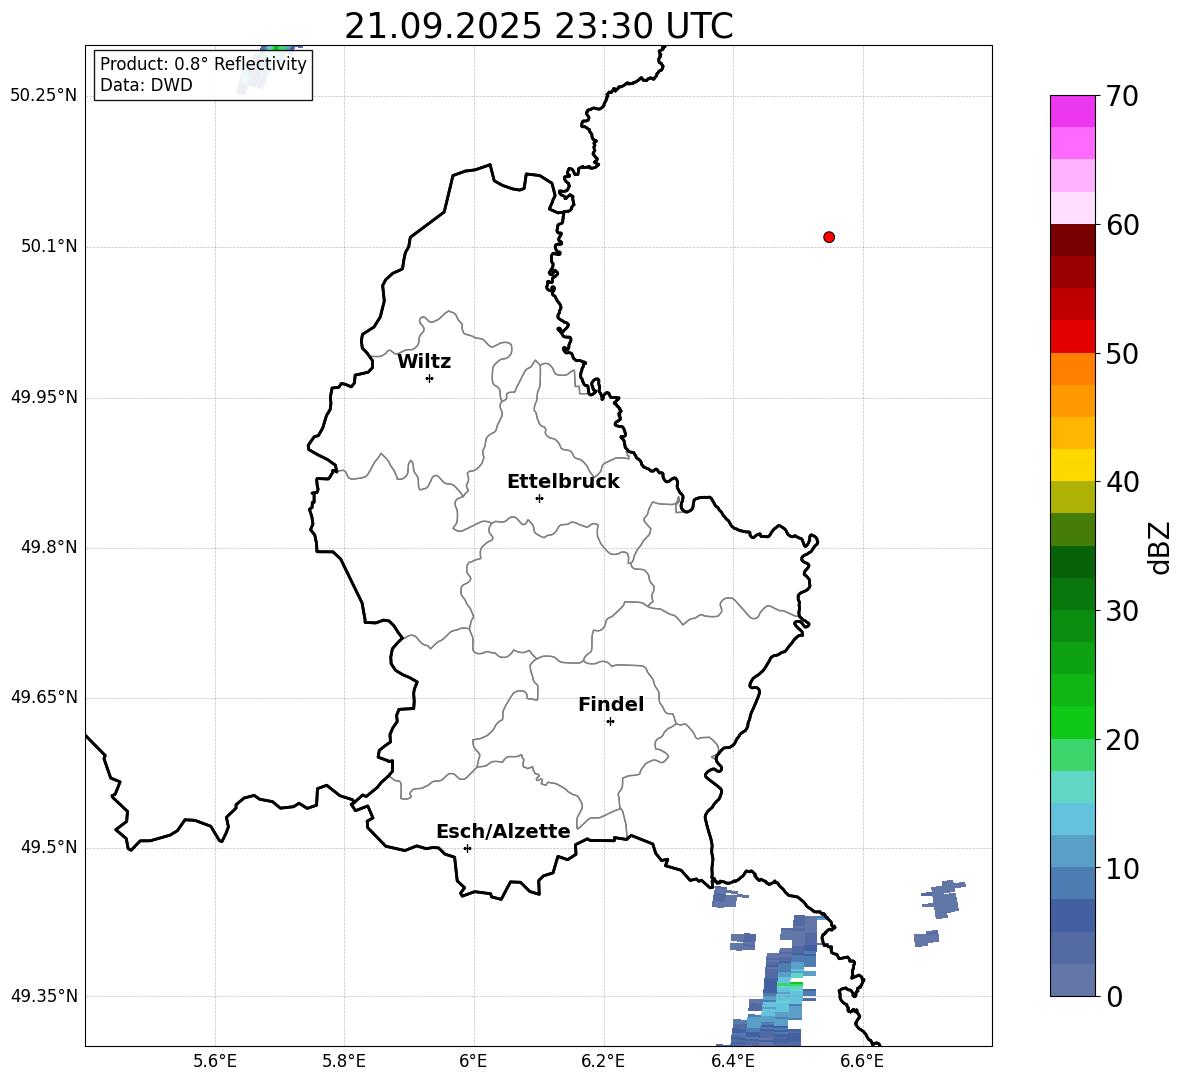Click the Ettelbruck location cross marker
Viewport: 1184px width, 1081px height.
pyautogui.click(x=539, y=498)
